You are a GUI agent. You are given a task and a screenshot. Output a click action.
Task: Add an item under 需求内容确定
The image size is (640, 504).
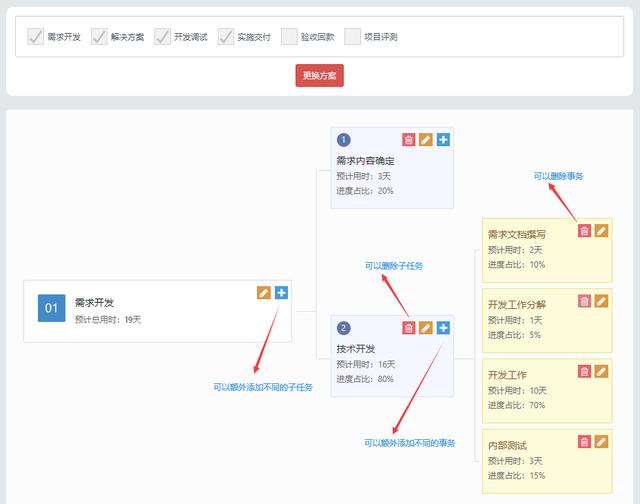pyautogui.click(x=443, y=140)
